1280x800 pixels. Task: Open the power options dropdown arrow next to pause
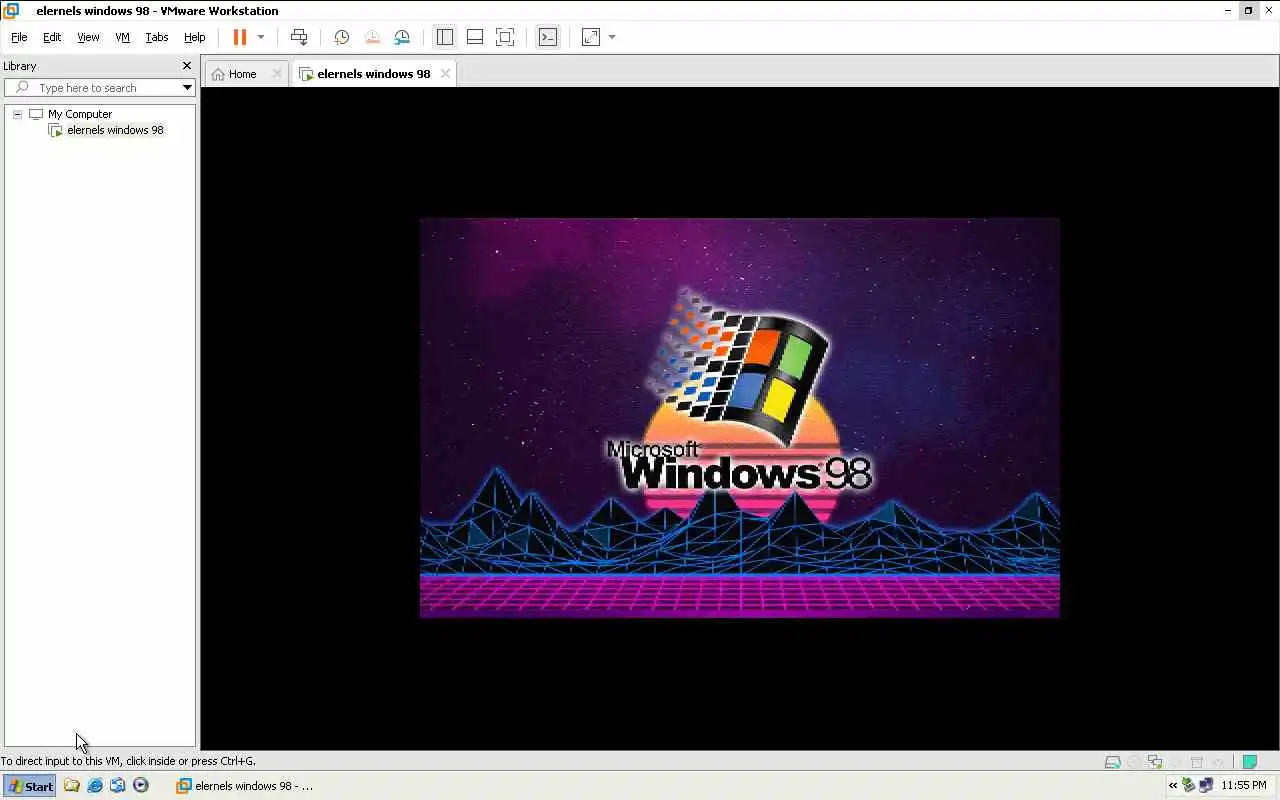coord(261,37)
